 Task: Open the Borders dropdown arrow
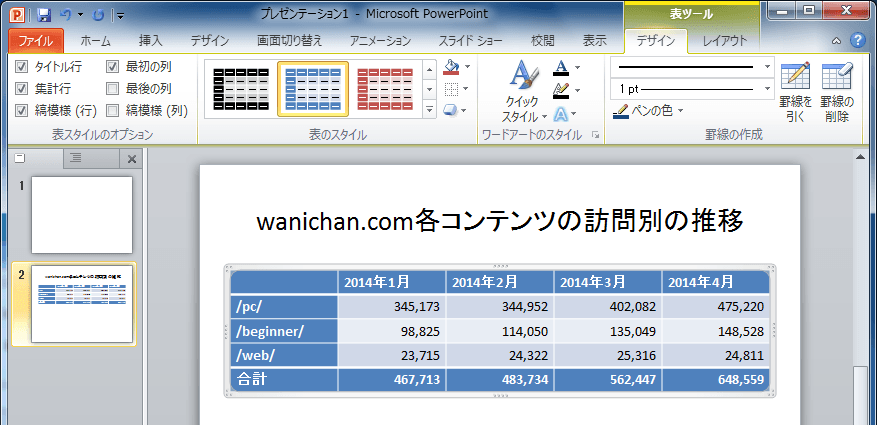[x=466, y=89]
